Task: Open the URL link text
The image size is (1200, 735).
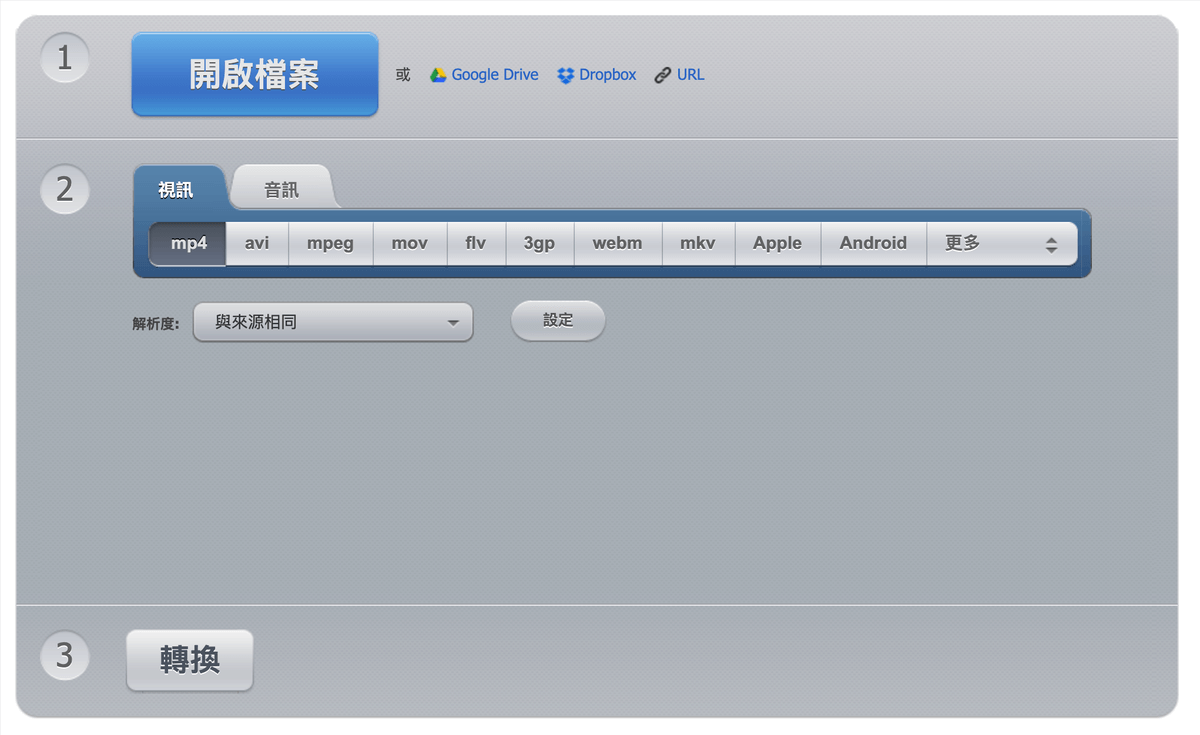Action: click(x=690, y=75)
